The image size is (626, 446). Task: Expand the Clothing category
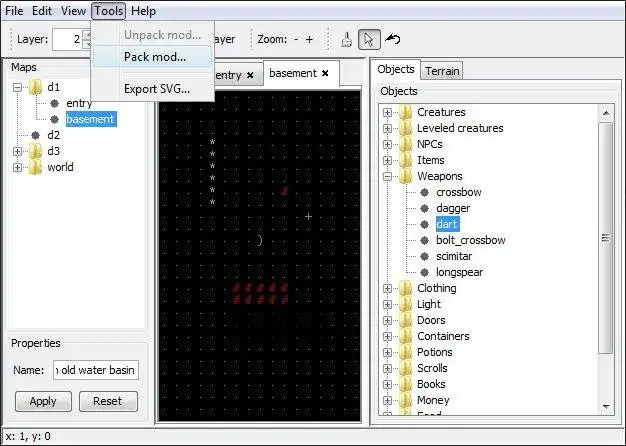pyautogui.click(x=387, y=288)
